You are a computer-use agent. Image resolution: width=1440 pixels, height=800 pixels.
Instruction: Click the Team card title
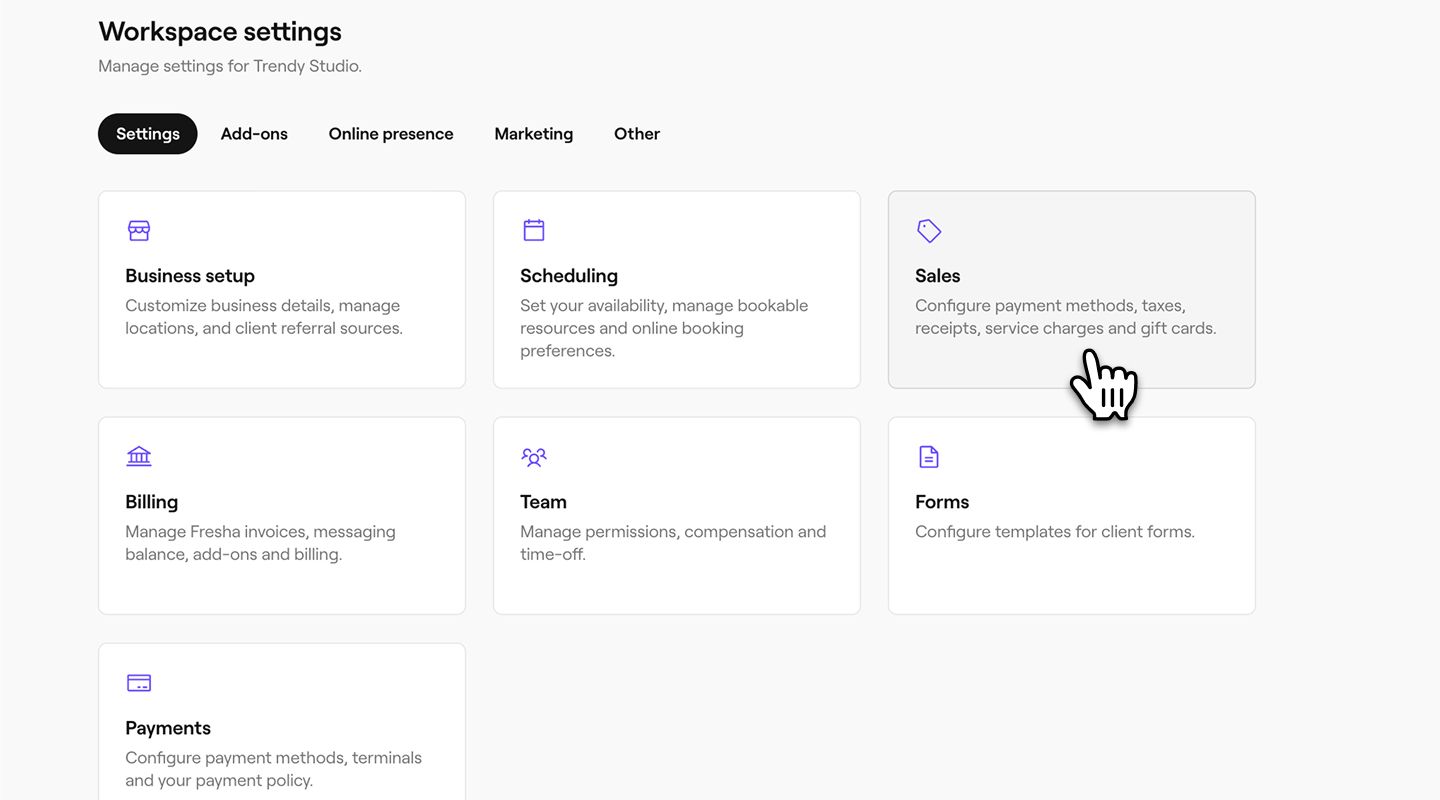coord(543,502)
